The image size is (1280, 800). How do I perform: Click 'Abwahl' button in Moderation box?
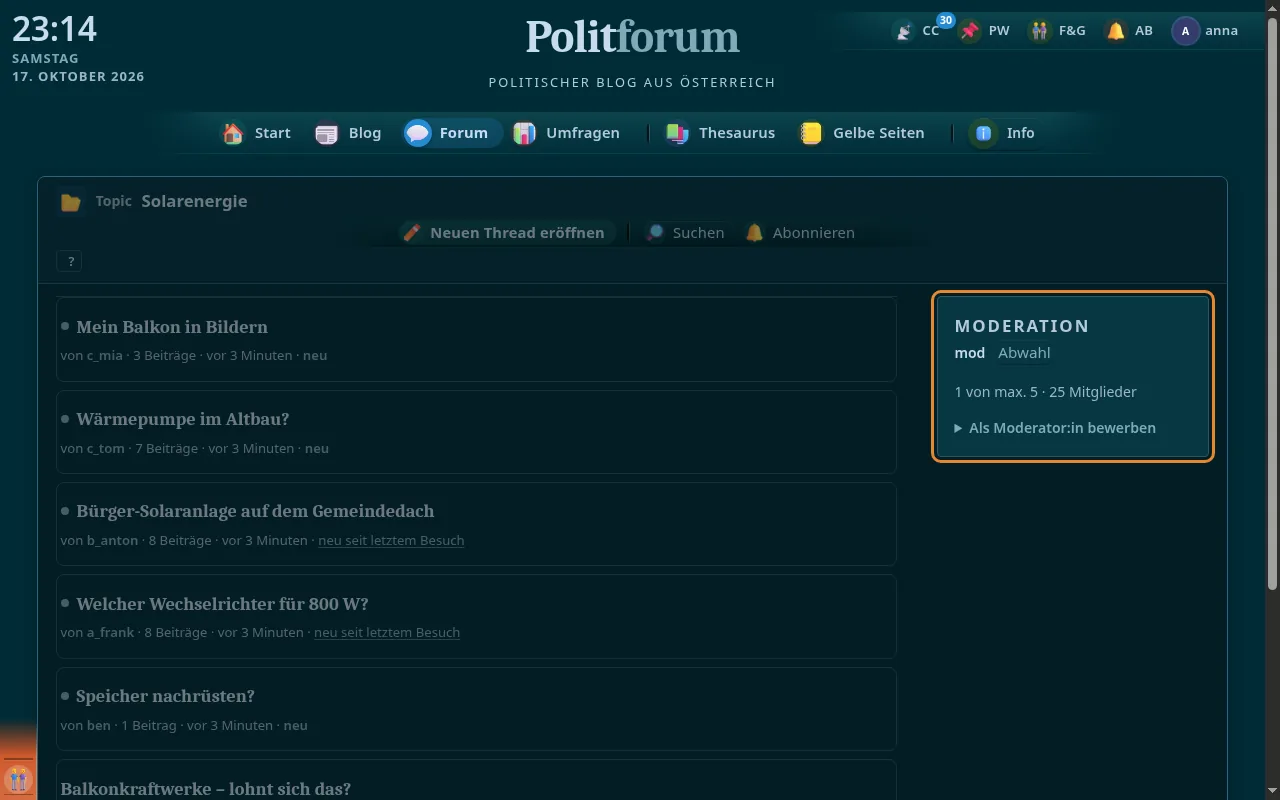(1024, 353)
